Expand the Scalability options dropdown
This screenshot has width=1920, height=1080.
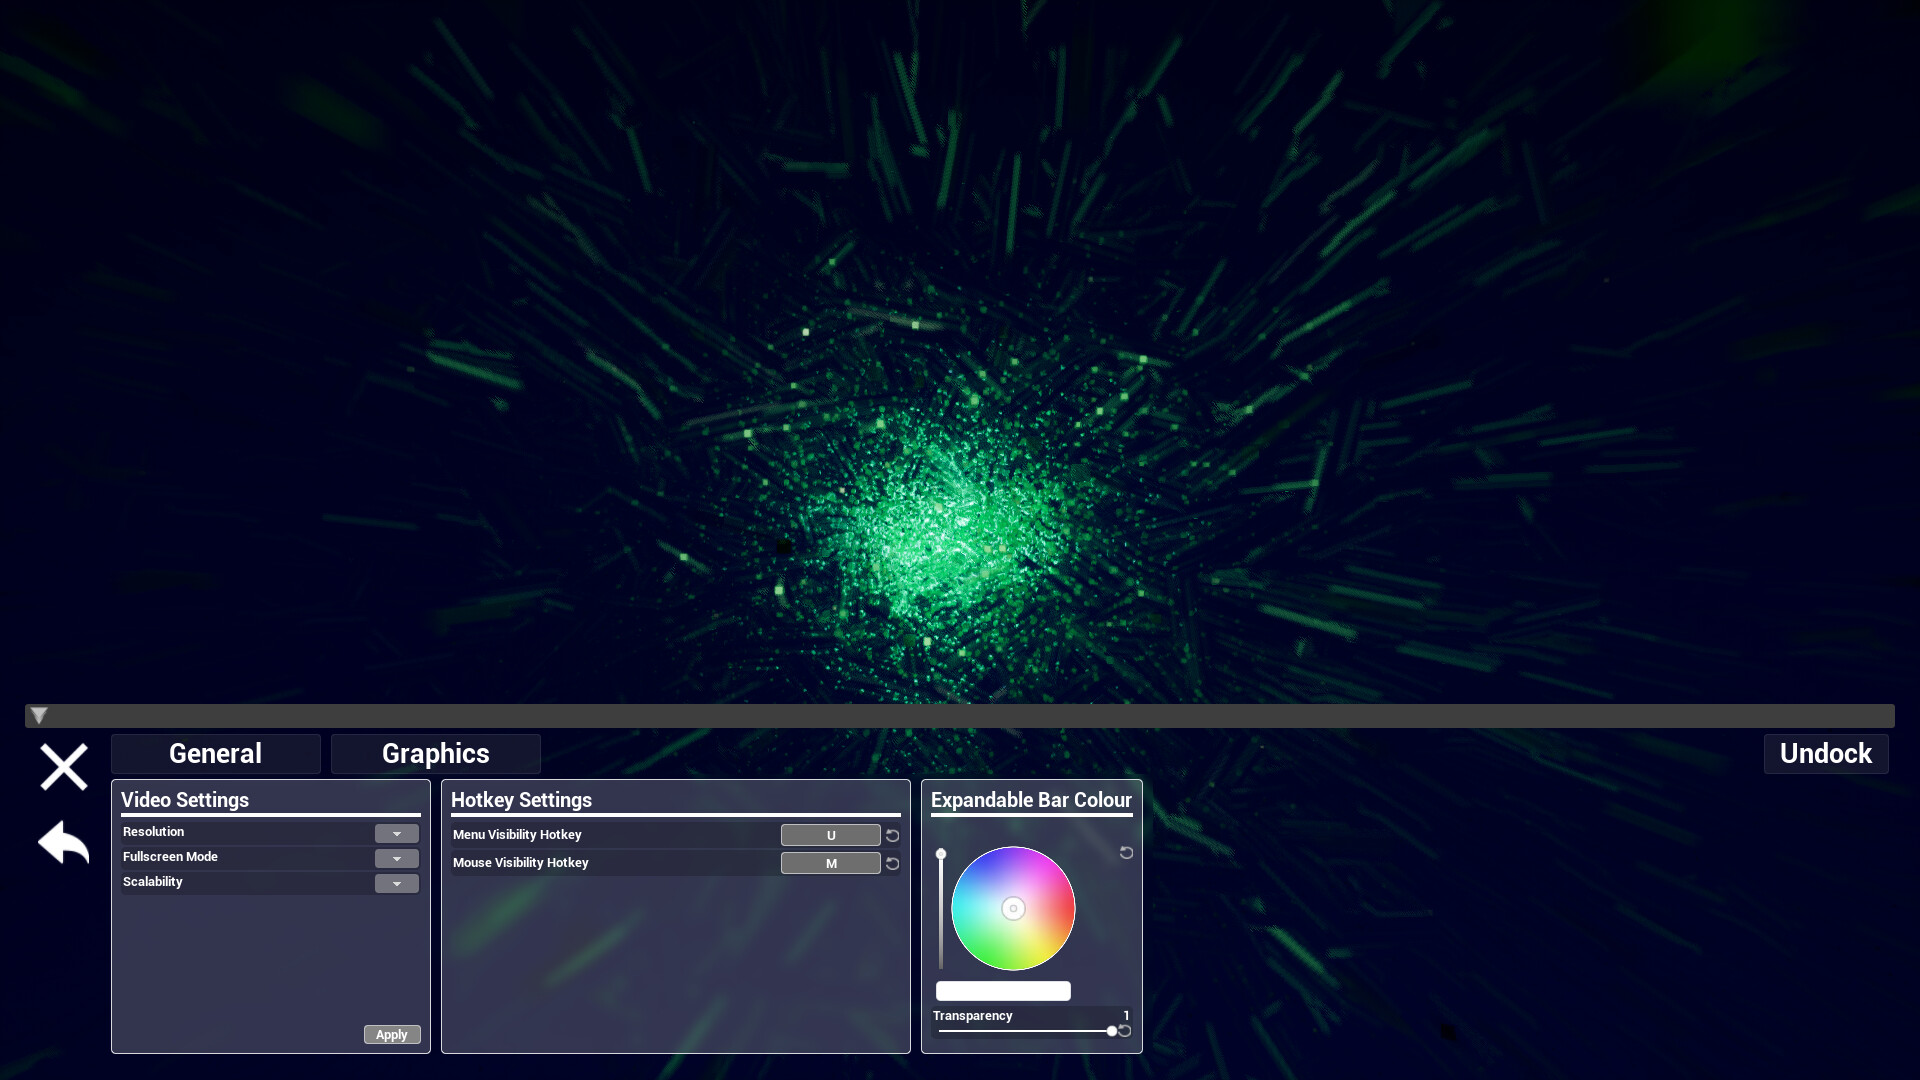click(x=396, y=883)
